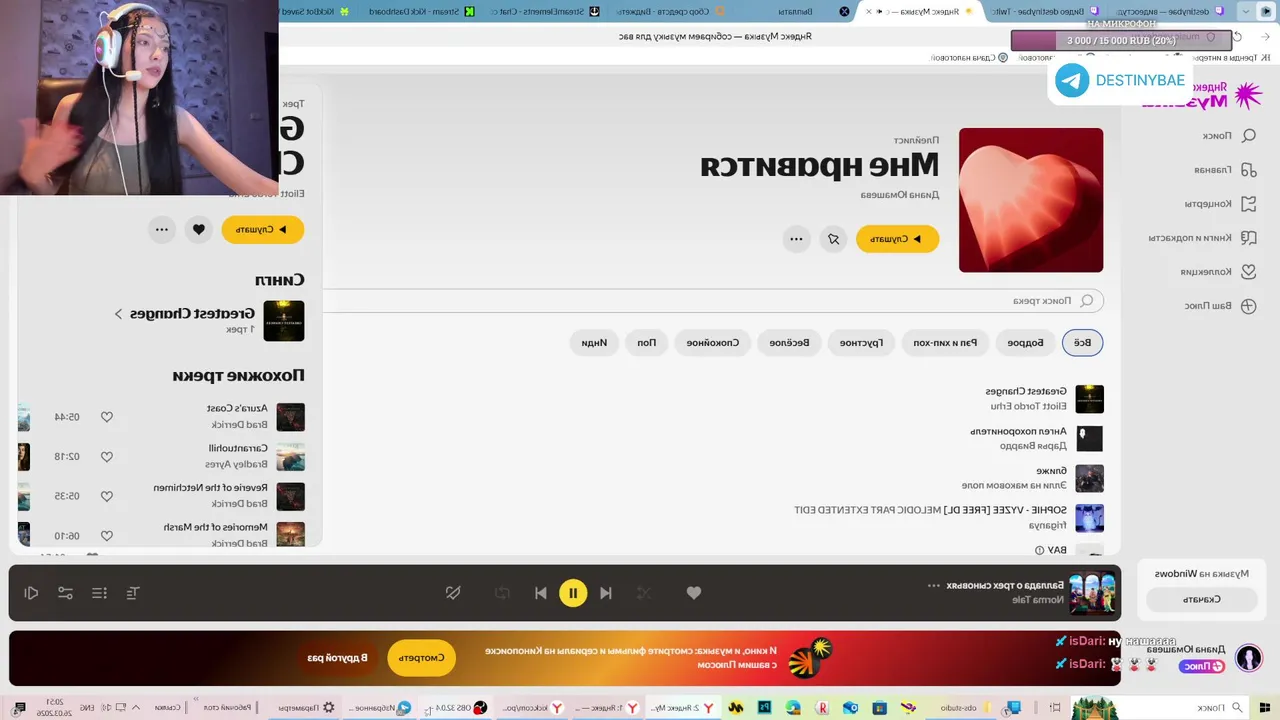The height and width of the screenshot is (720, 1280).
Task: Open the three-dot menu for Баллада о трех сыновьях
Action: pos(934,586)
